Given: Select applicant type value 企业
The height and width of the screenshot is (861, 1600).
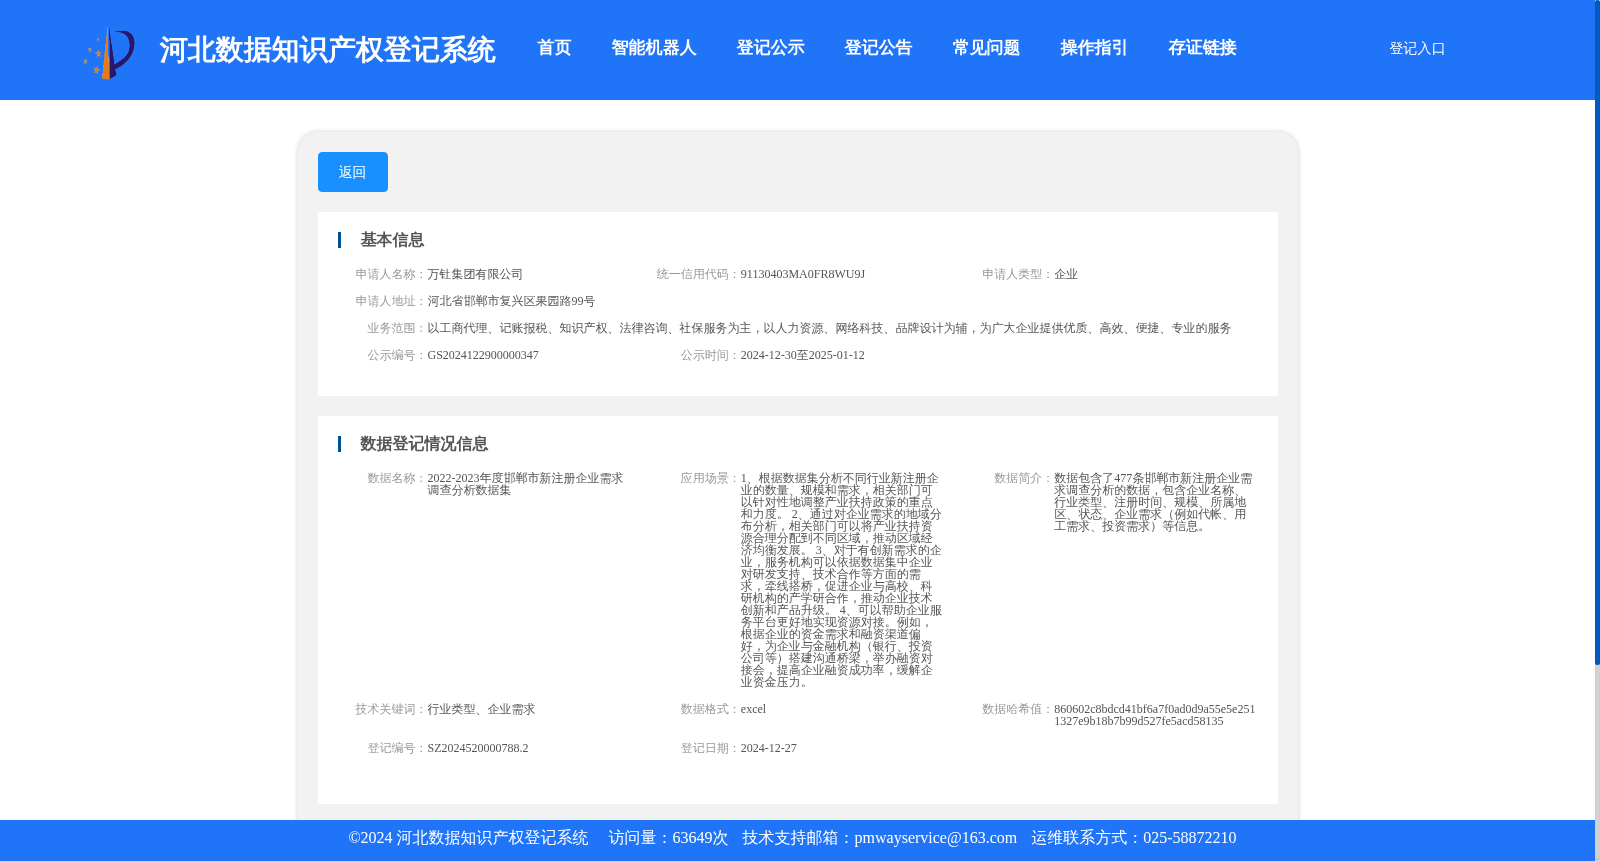Looking at the screenshot, I should point(1066,274).
